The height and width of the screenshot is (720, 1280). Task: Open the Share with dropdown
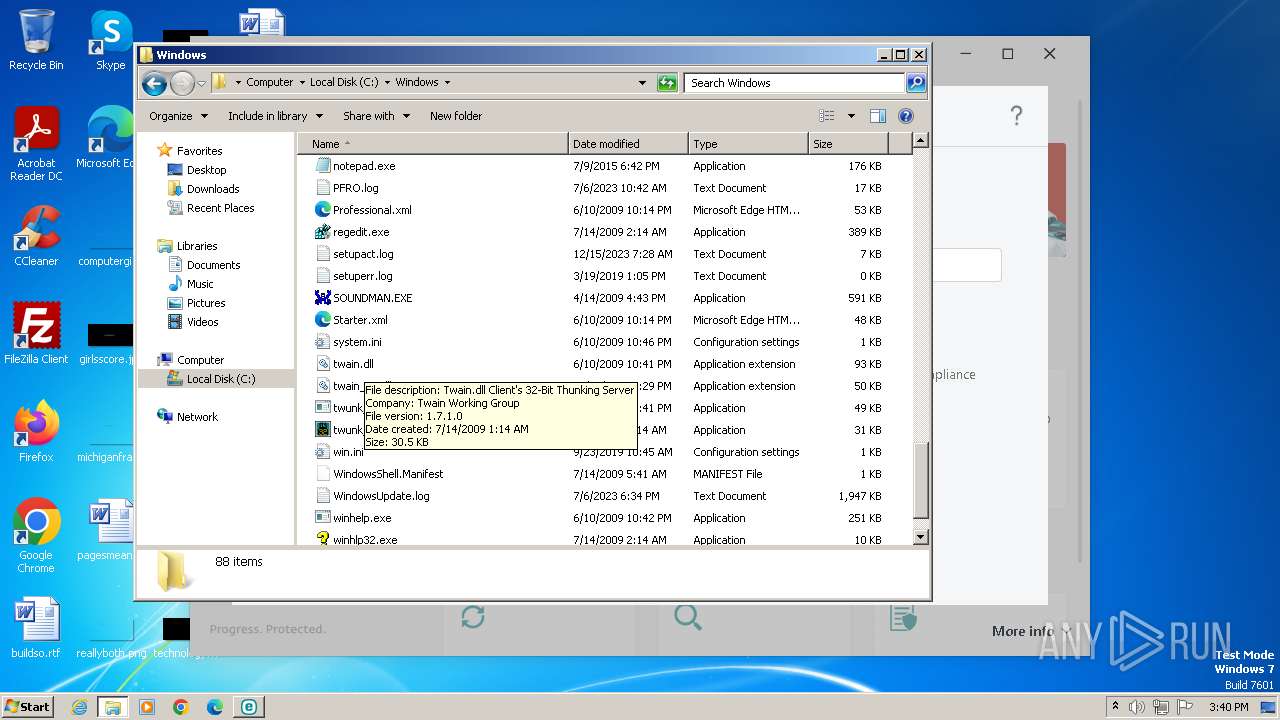[x=376, y=116]
